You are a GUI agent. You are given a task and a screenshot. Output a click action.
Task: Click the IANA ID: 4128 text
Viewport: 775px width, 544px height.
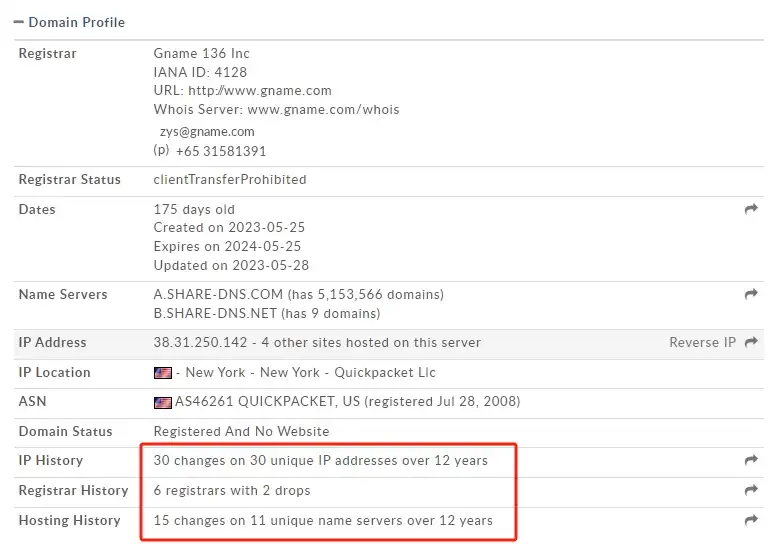(200, 72)
